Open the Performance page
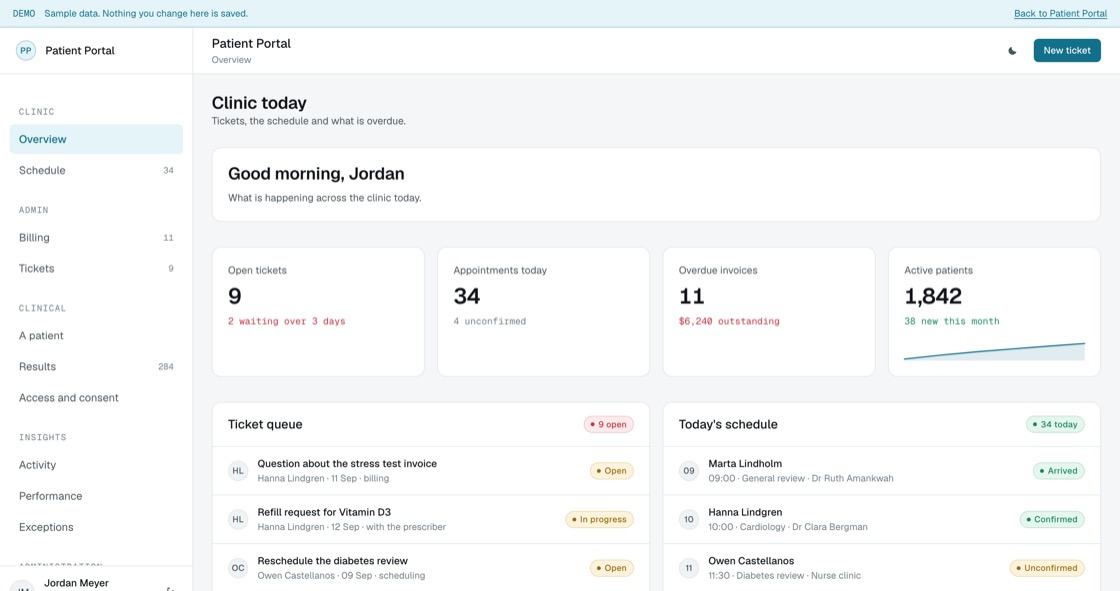Viewport: 1120px width, 591px height. (x=96, y=496)
